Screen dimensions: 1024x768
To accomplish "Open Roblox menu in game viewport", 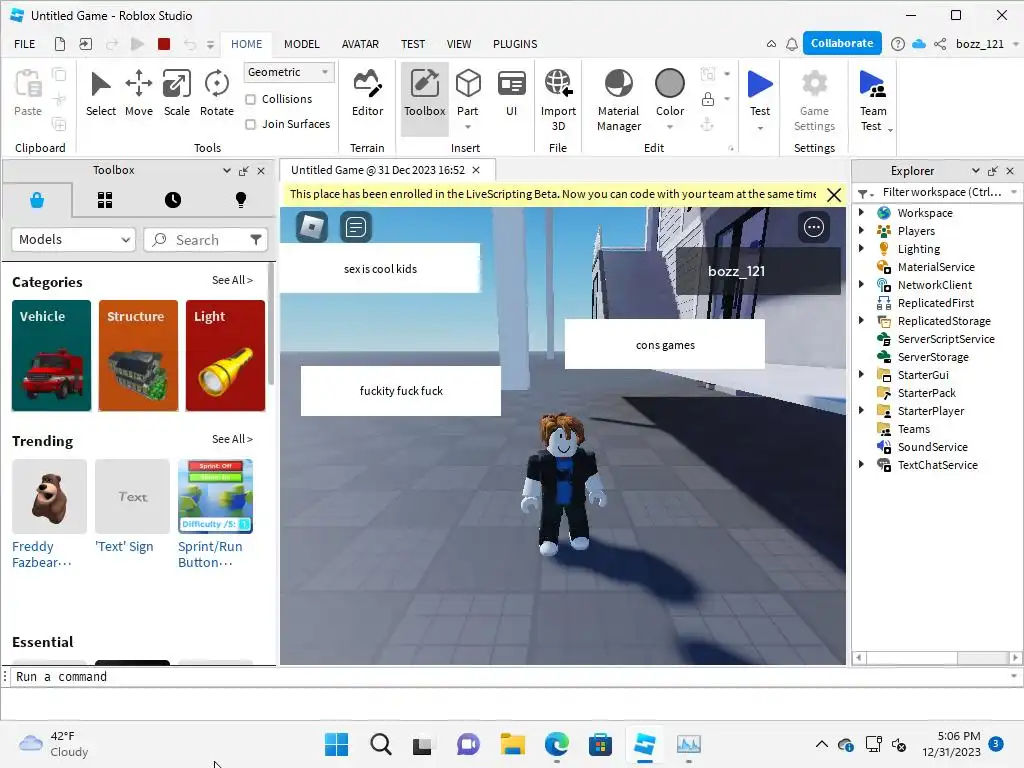I will point(312,227).
